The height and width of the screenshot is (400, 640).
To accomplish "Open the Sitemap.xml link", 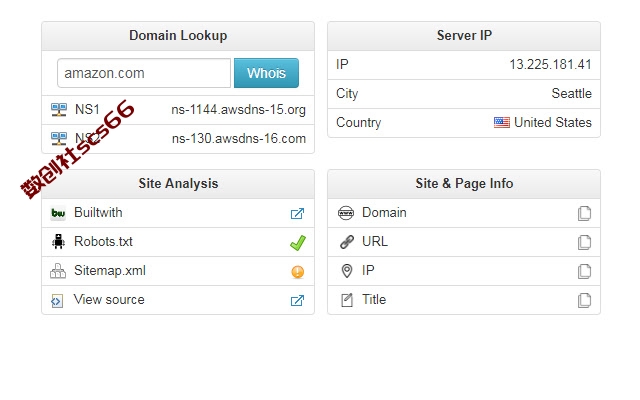I will tap(110, 271).
